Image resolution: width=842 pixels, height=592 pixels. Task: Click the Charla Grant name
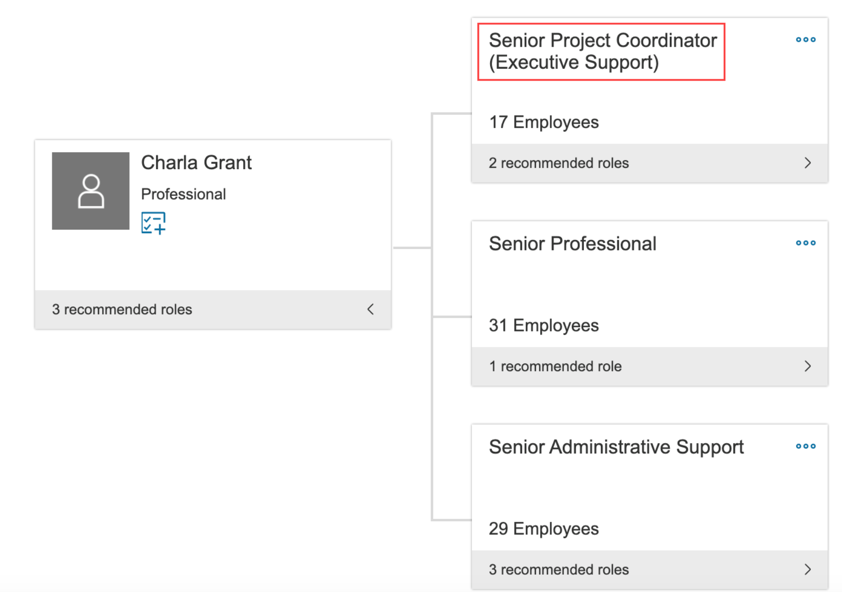tap(196, 163)
